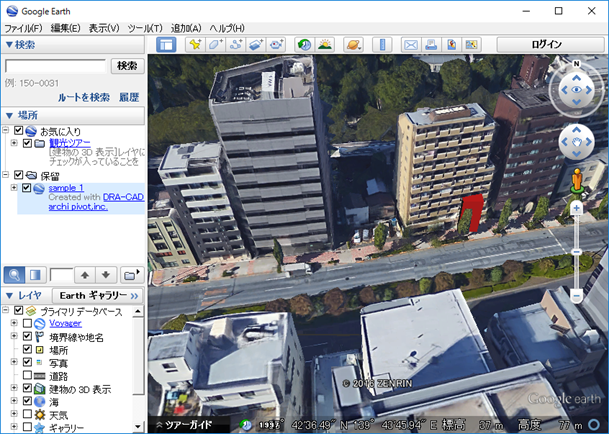This screenshot has width=609, height=434.
Task: Open 表示(V) menu
Action: 104,28
